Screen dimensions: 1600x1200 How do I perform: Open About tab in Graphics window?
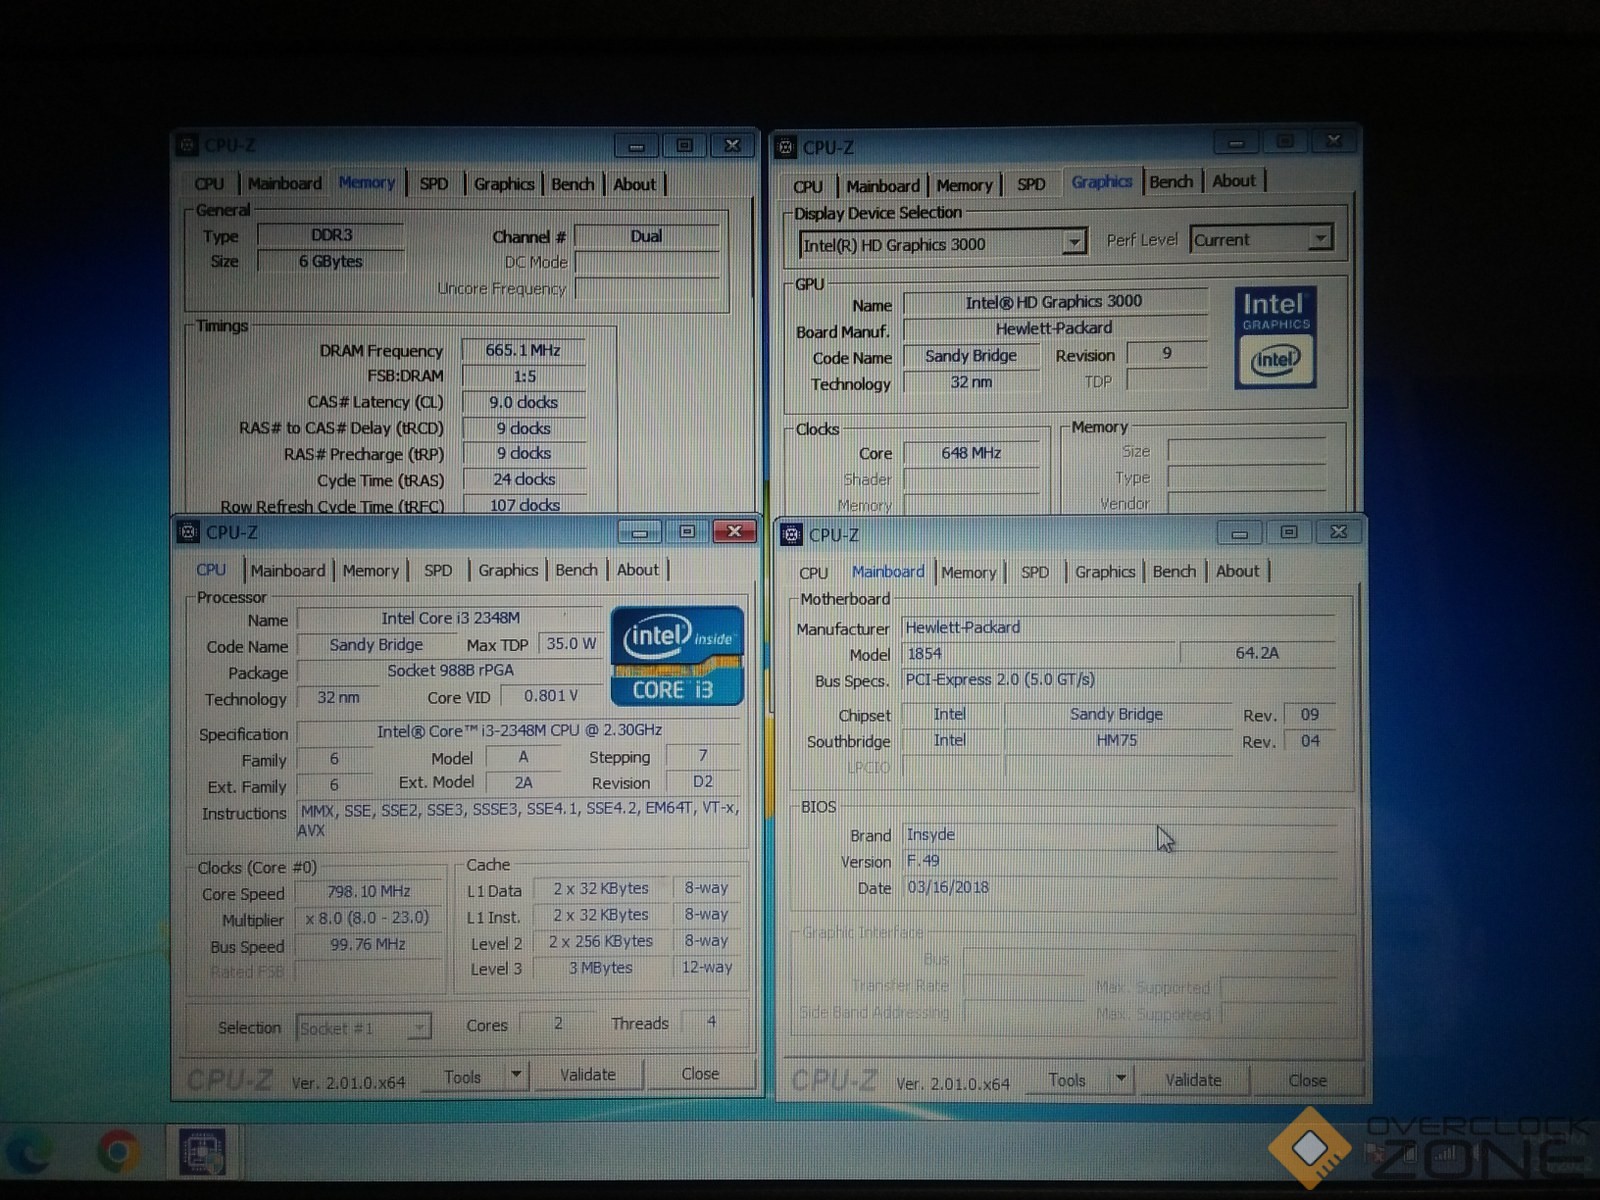tap(1234, 181)
